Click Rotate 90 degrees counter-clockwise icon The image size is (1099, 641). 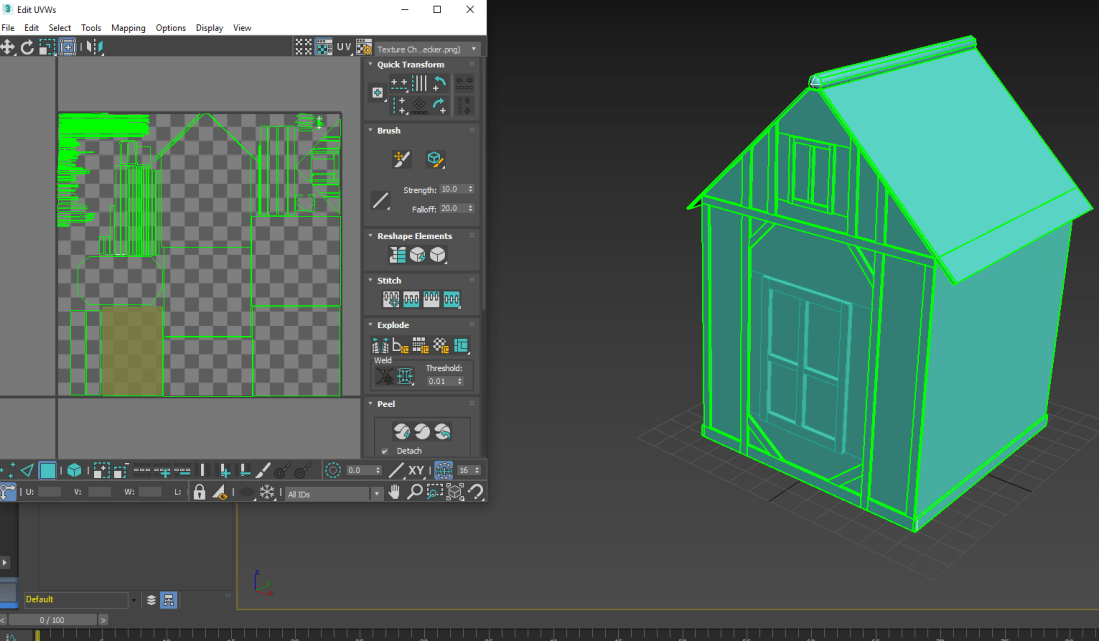[x=439, y=83]
